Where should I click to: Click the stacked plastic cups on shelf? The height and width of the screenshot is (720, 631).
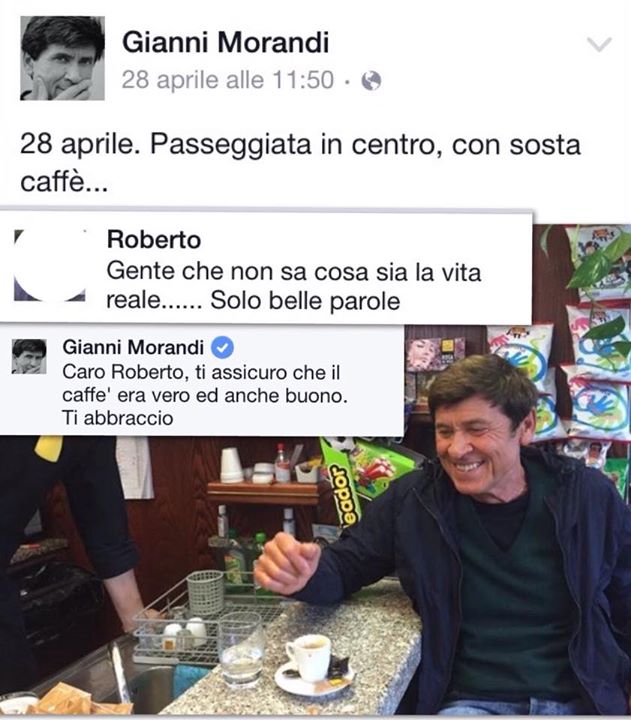(x=231, y=465)
